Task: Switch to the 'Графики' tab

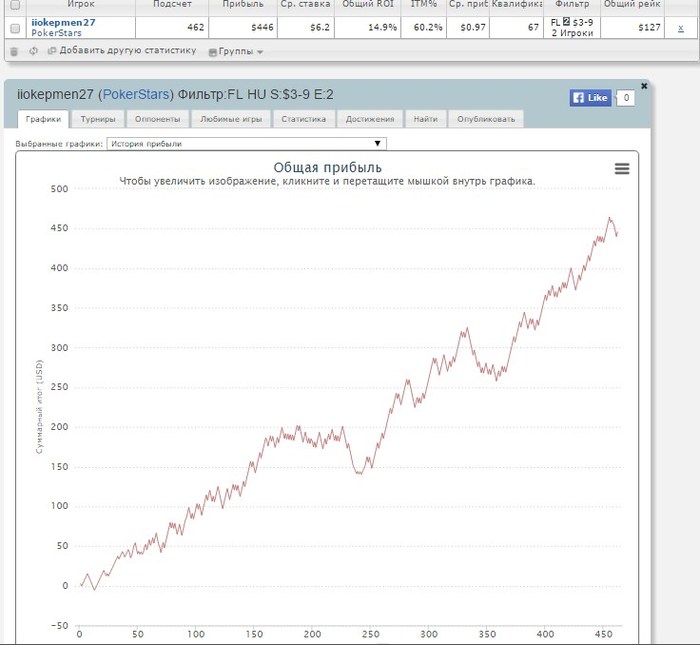Action: [x=43, y=119]
